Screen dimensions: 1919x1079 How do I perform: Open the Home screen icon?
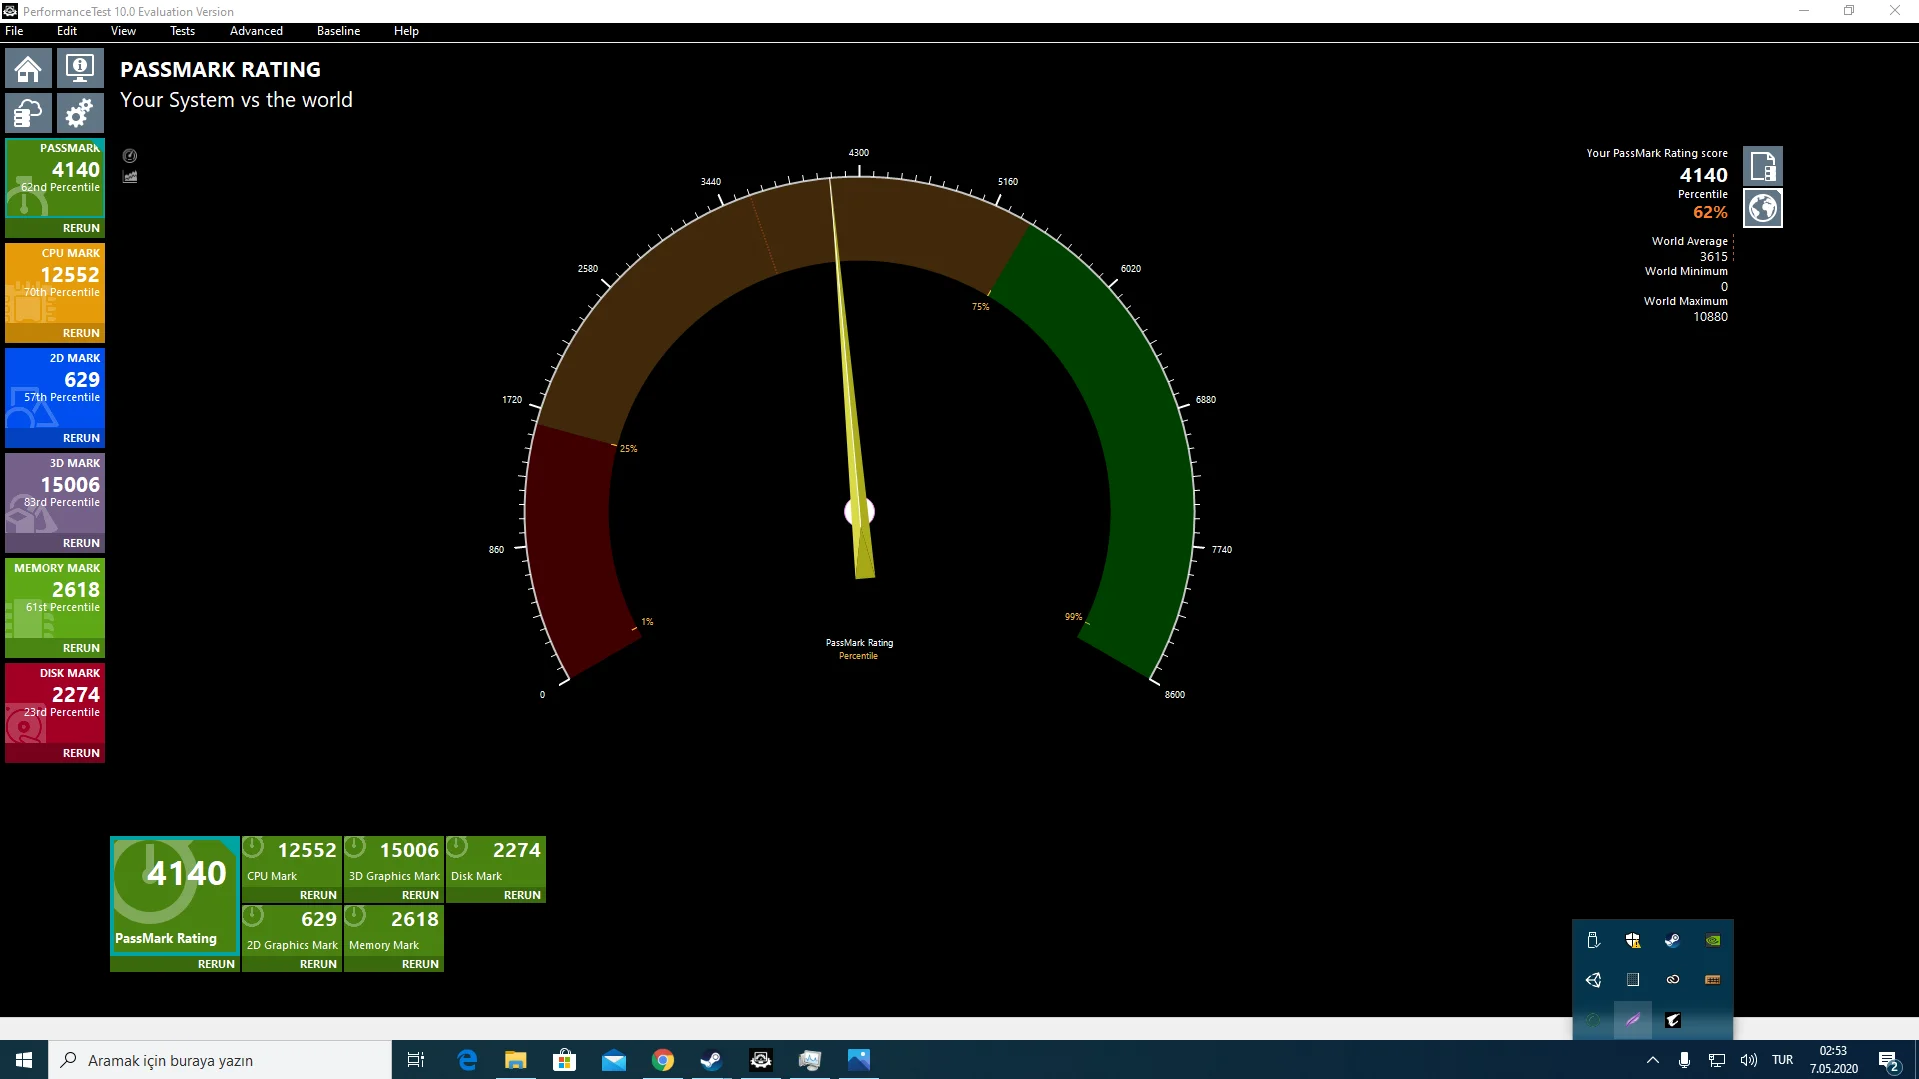pos(27,68)
